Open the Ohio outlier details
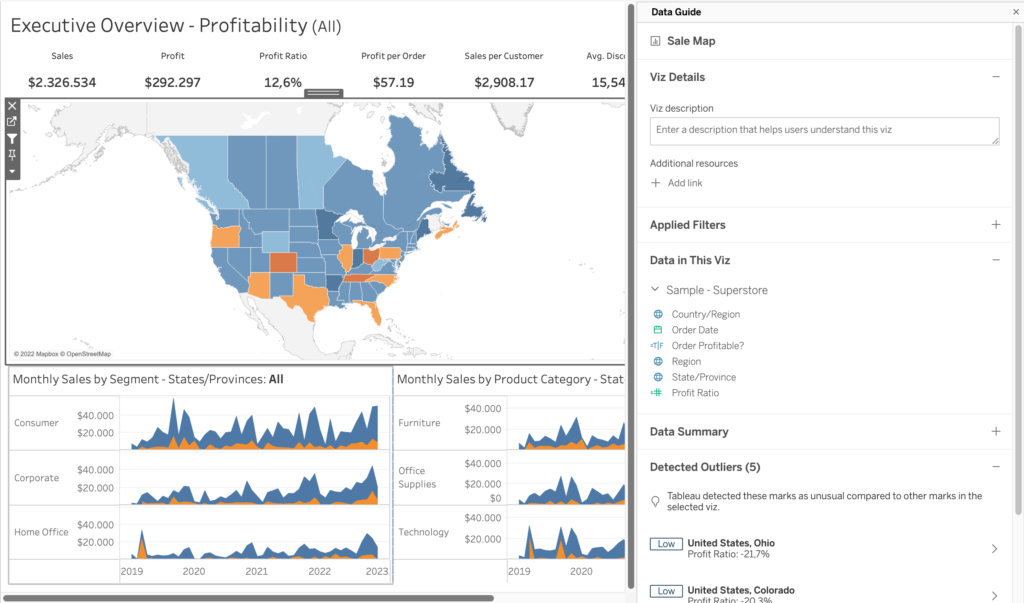 (993, 548)
